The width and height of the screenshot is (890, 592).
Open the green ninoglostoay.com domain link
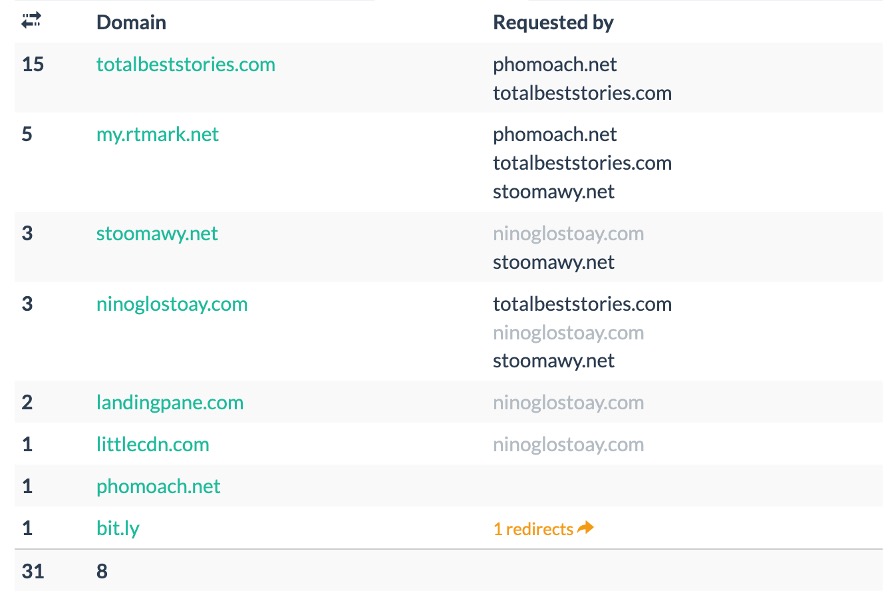click(171, 304)
